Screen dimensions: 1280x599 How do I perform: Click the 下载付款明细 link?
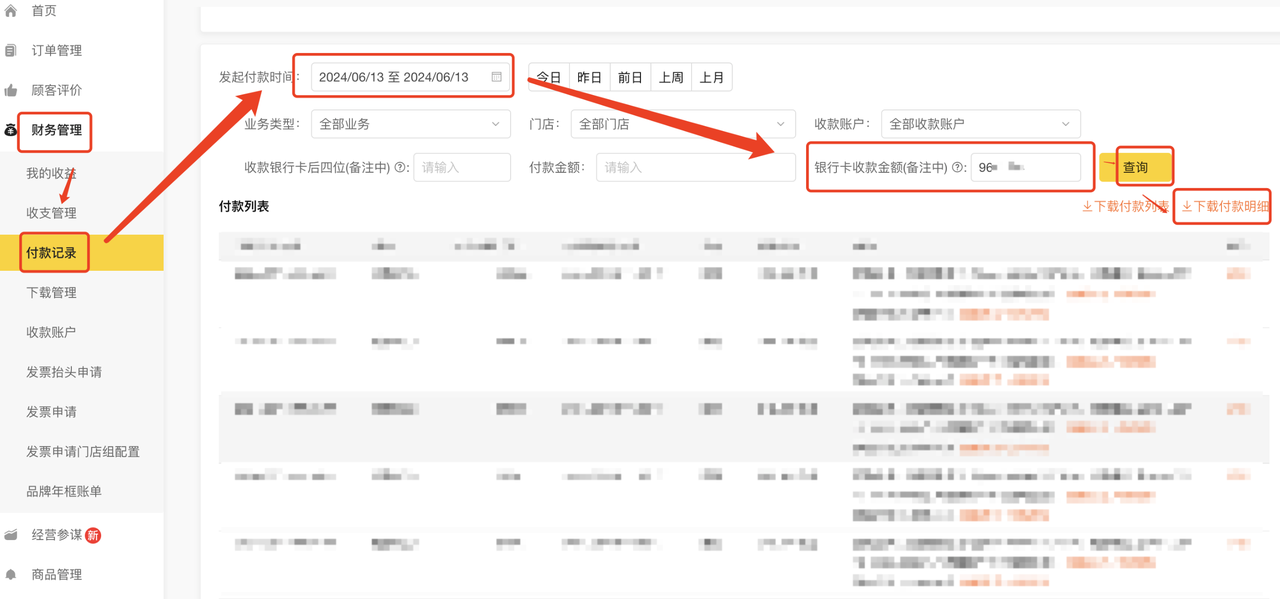(1225, 207)
